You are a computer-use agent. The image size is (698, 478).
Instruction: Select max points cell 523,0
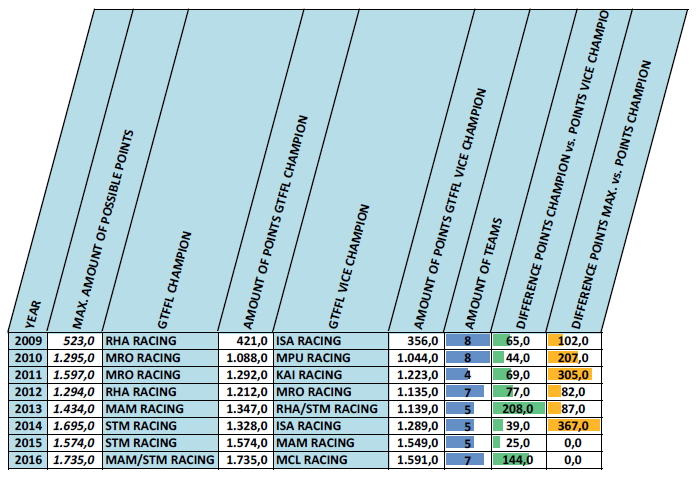[75, 341]
